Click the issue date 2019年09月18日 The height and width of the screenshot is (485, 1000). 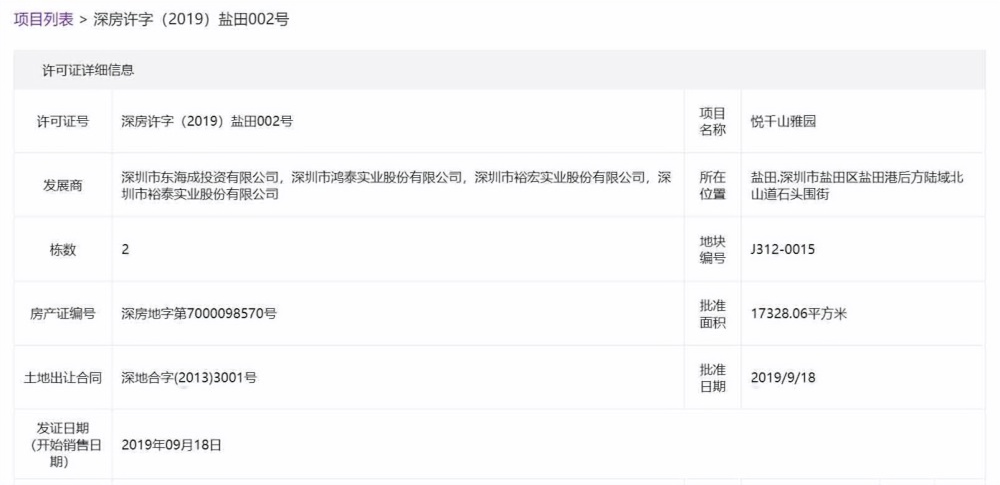(x=171, y=444)
